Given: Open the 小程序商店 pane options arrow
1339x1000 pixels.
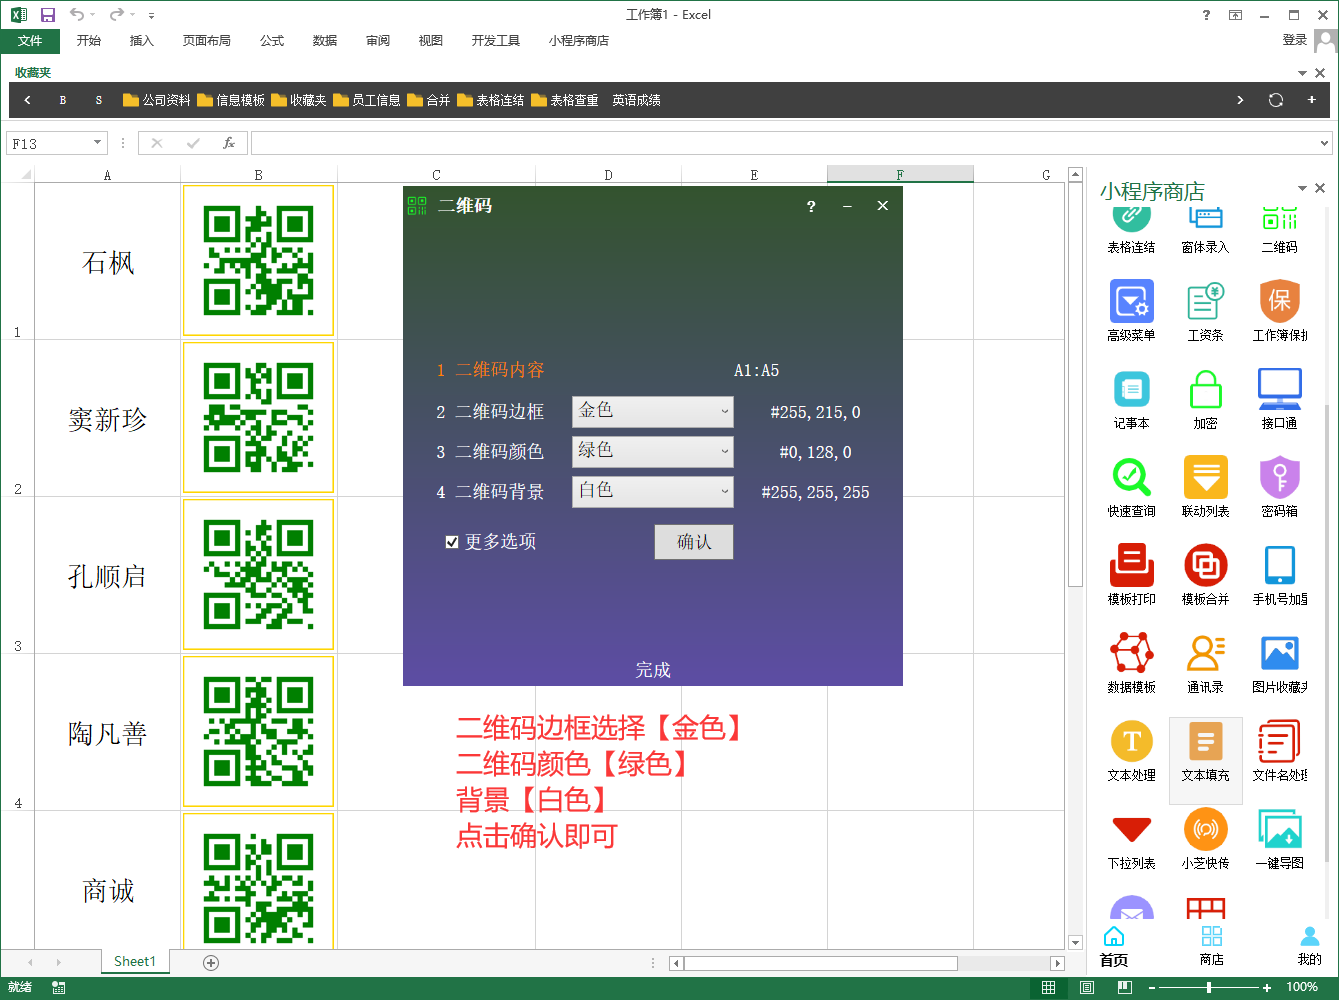Looking at the screenshot, I should click(1302, 188).
